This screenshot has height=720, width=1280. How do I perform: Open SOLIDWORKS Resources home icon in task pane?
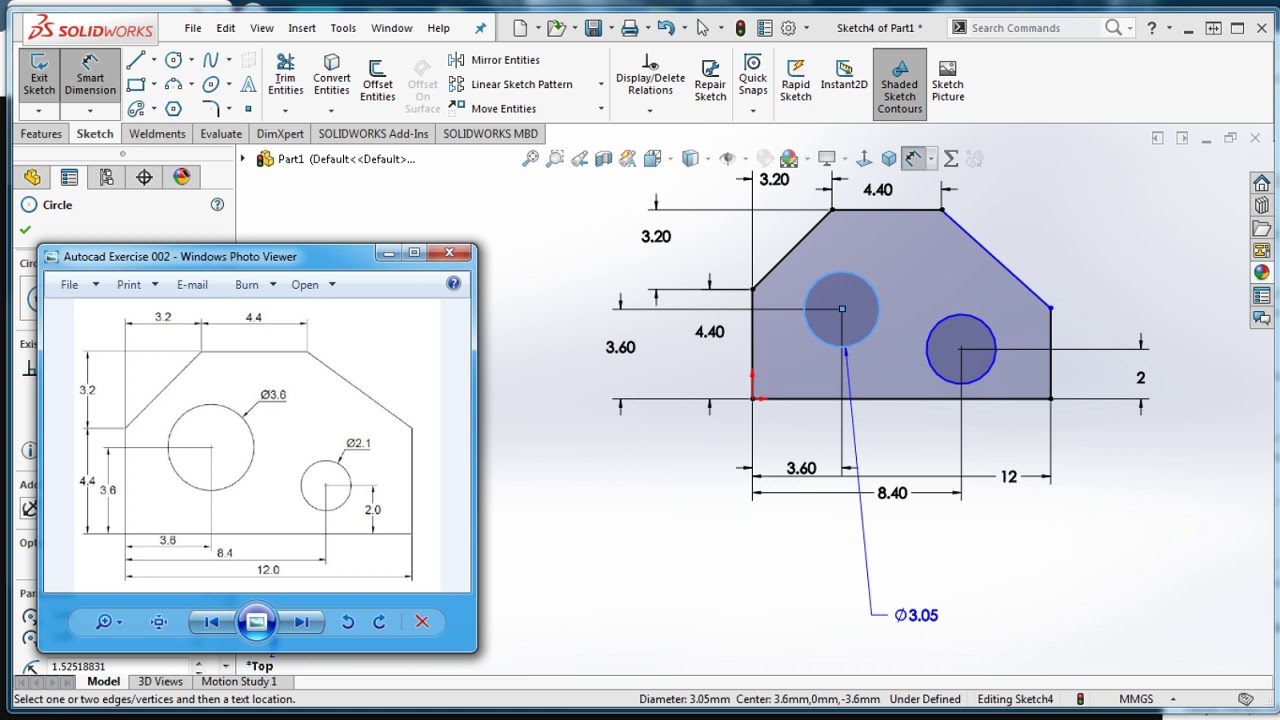(1261, 183)
